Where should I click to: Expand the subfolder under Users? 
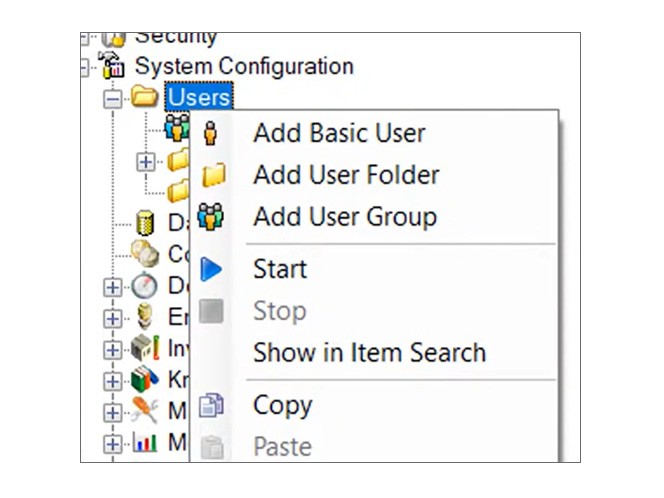click(x=146, y=160)
